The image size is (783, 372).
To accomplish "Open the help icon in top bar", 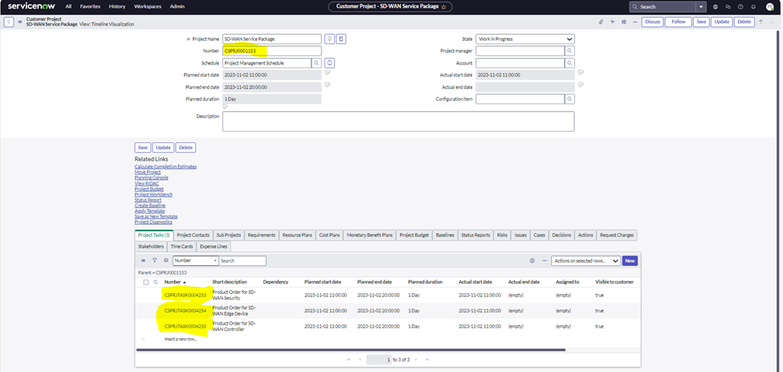I will tap(741, 7).
